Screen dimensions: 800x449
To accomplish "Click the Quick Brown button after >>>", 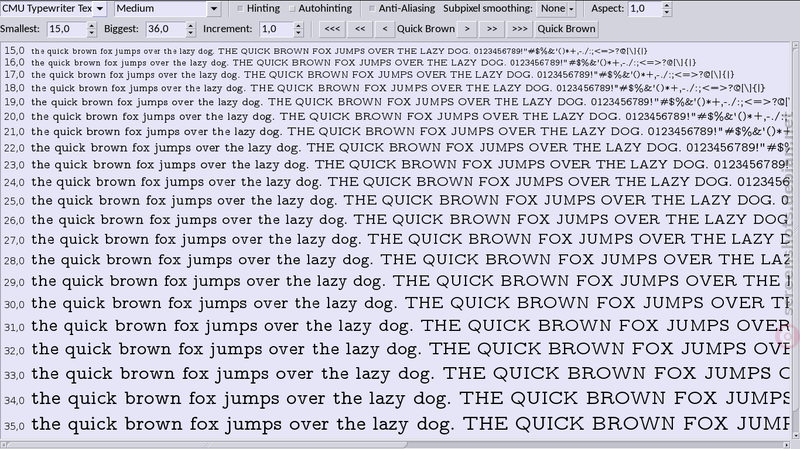I will pyautogui.click(x=566, y=29).
